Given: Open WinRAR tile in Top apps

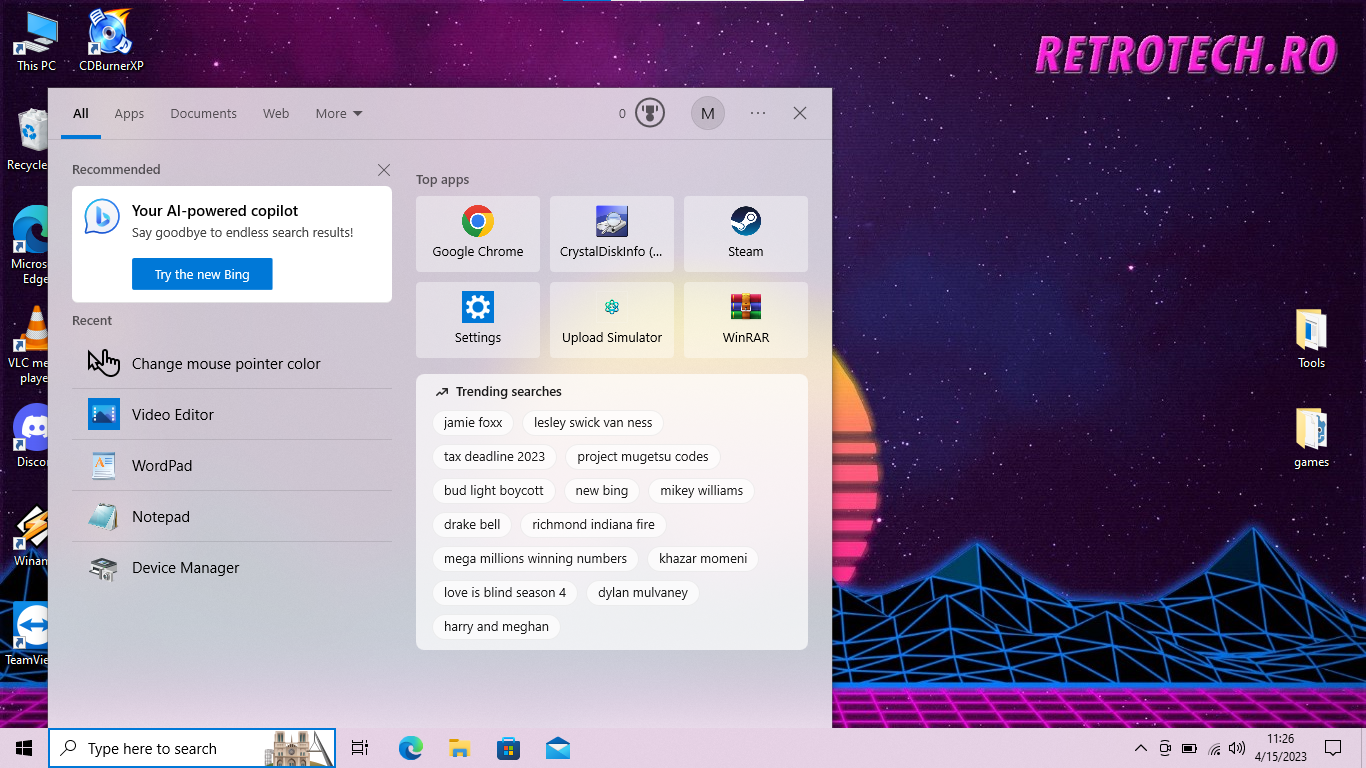Looking at the screenshot, I should (746, 320).
